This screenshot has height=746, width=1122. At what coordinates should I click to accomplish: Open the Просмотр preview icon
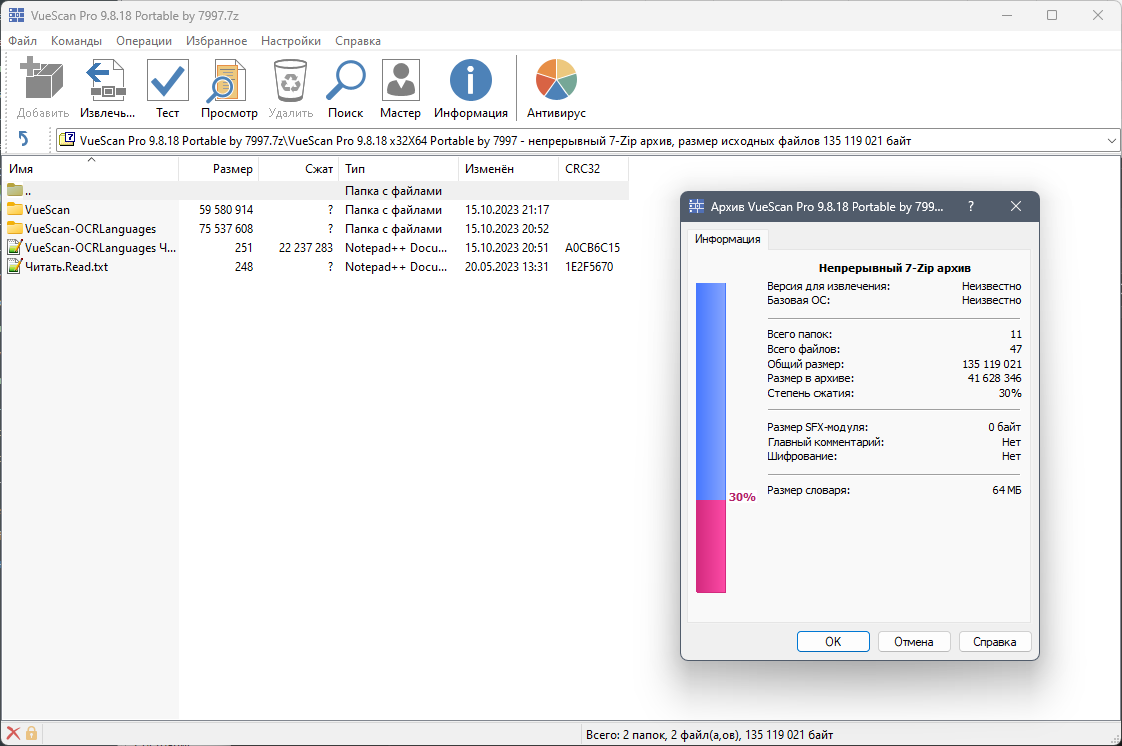point(228,80)
